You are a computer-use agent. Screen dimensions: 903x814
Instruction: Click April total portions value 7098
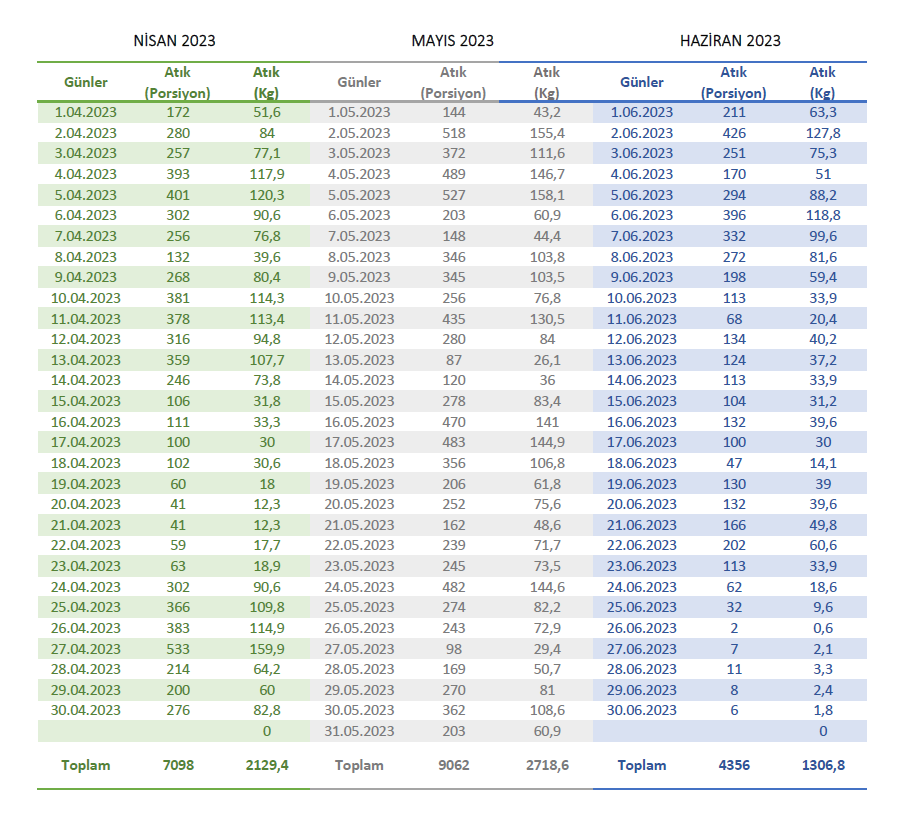[178, 765]
